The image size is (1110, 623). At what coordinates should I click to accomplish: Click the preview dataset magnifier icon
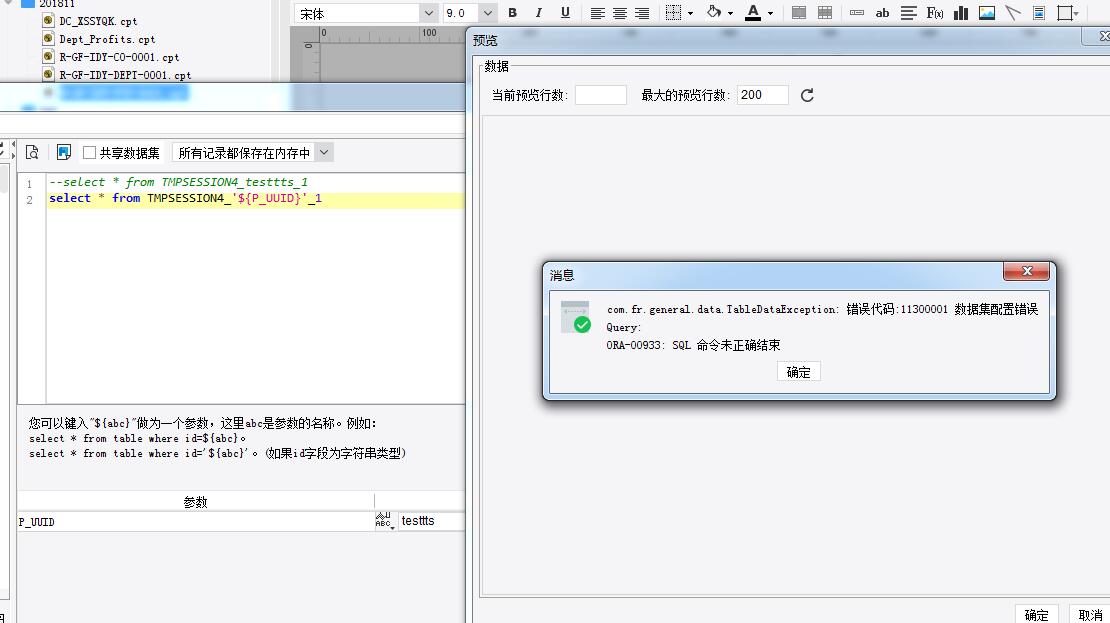tap(32, 152)
